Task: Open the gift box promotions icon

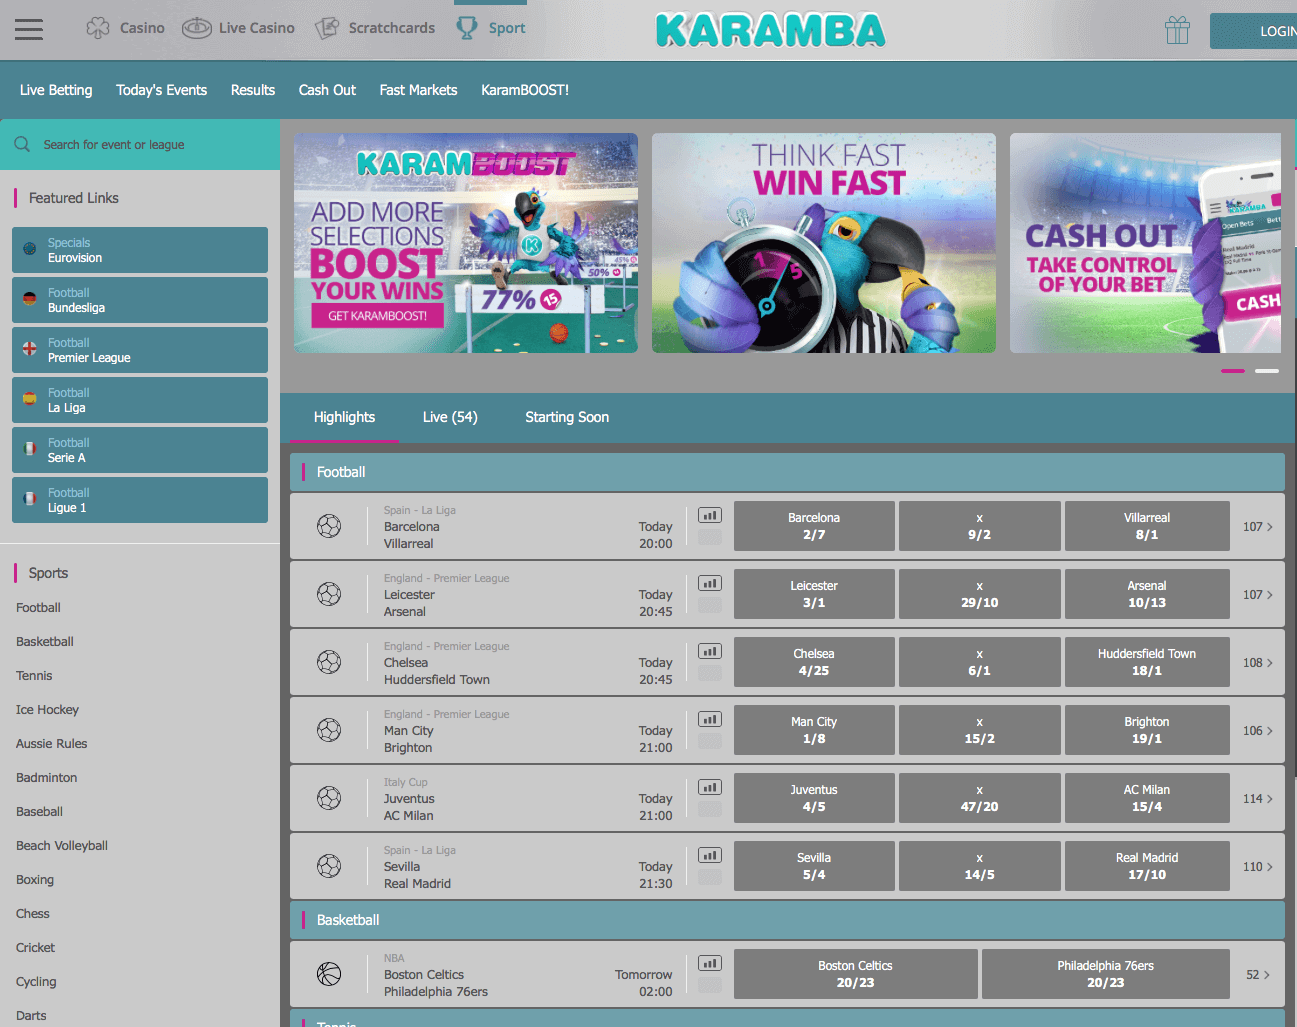Action: pyautogui.click(x=1178, y=30)
